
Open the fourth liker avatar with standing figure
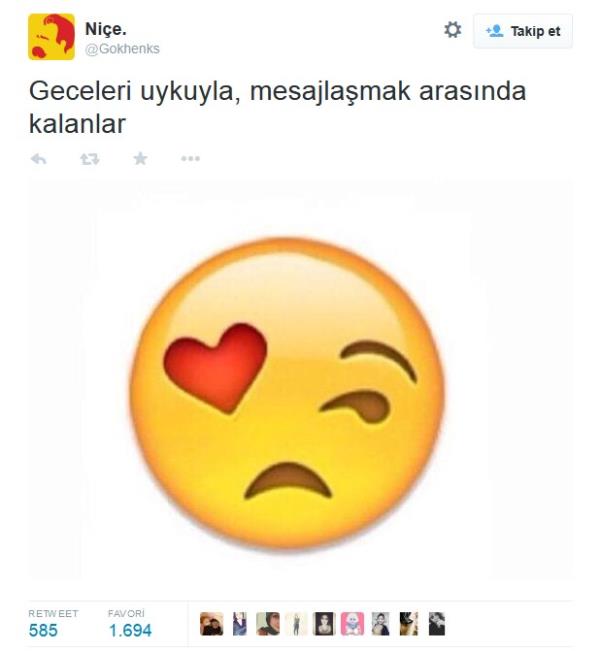(x=296, y=624)
